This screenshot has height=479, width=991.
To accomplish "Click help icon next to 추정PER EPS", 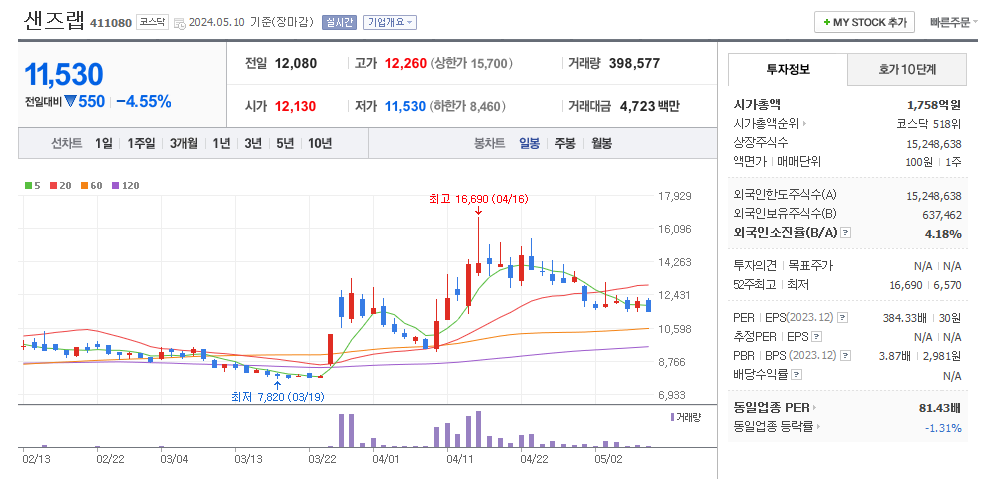I will (817, 336).
